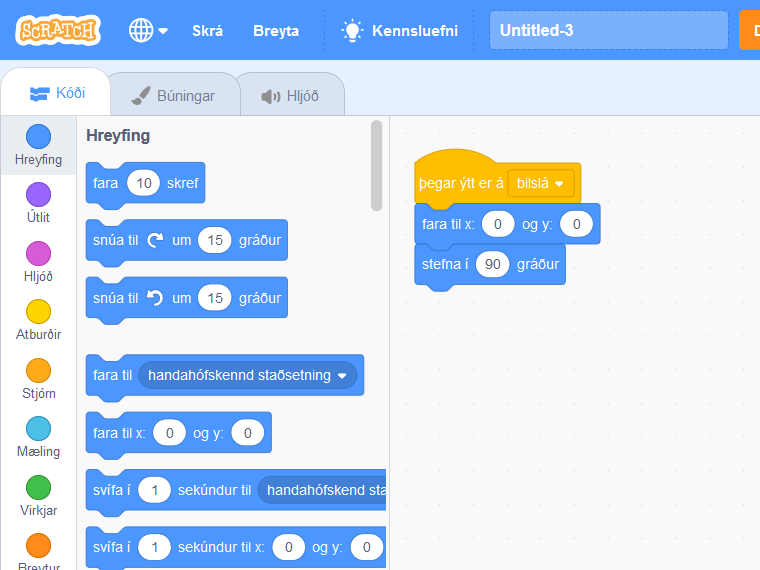Open destination dropdown in 'svífa í' block
Screen dimensions: 760x570
coord(322,490)
